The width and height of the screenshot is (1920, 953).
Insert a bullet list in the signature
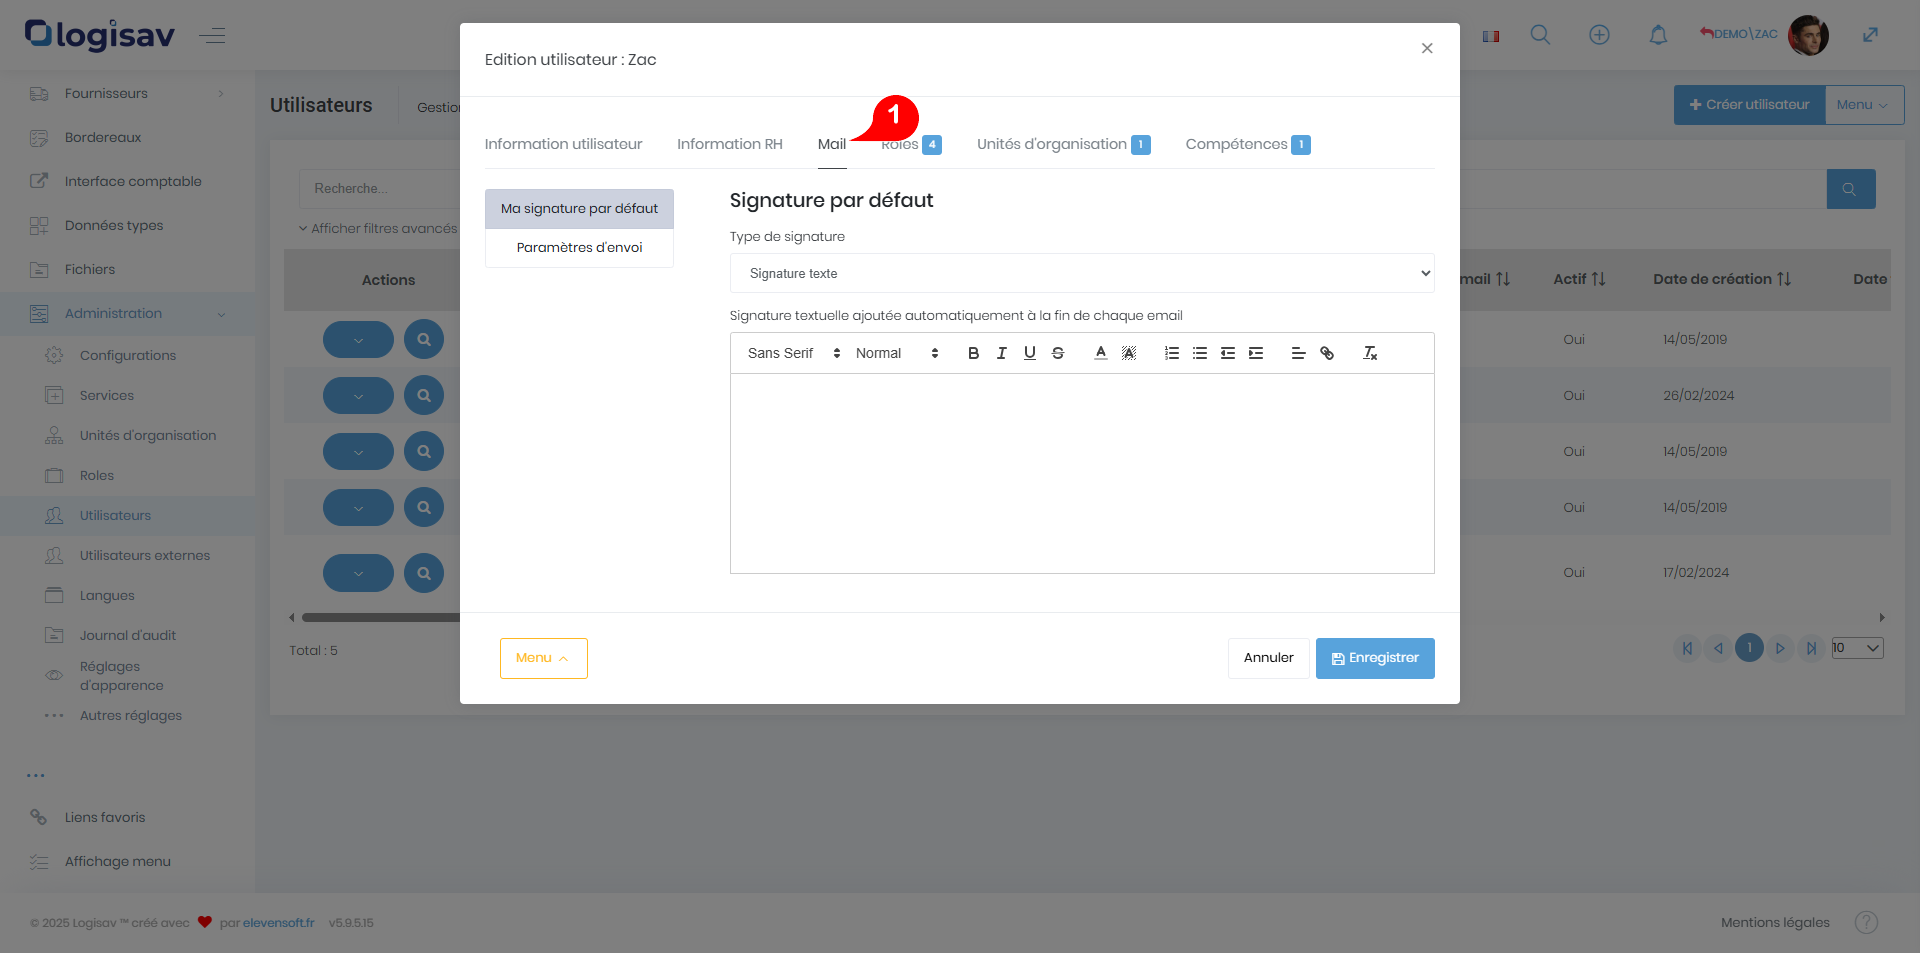1199,353
